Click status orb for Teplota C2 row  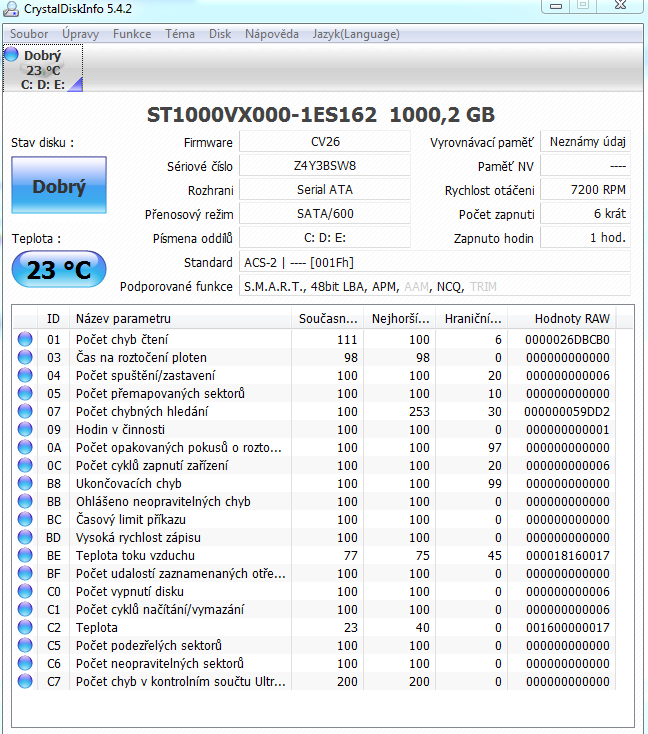click(x=25, y=628)
